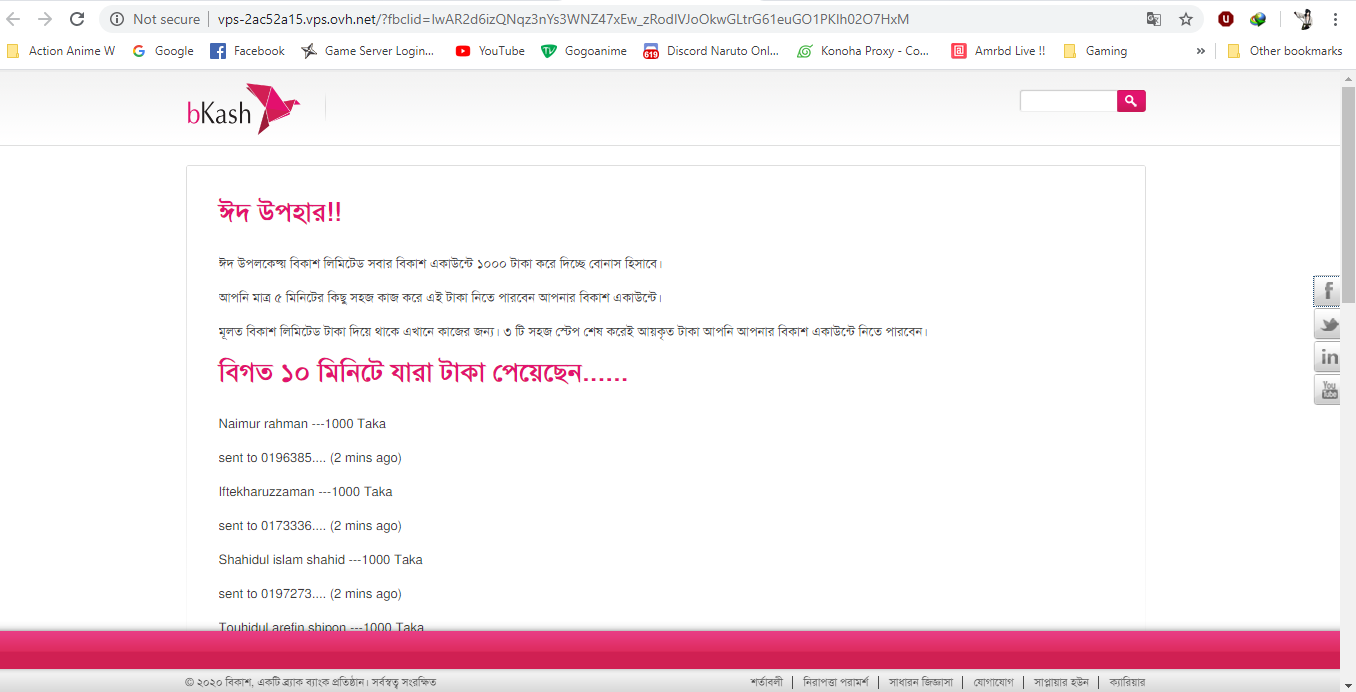The height and width of the screenshot is (692, 1356).
Task: Open the Facebook share sidebar icon
Action: pyautogui.click(x=1327, y=291)
